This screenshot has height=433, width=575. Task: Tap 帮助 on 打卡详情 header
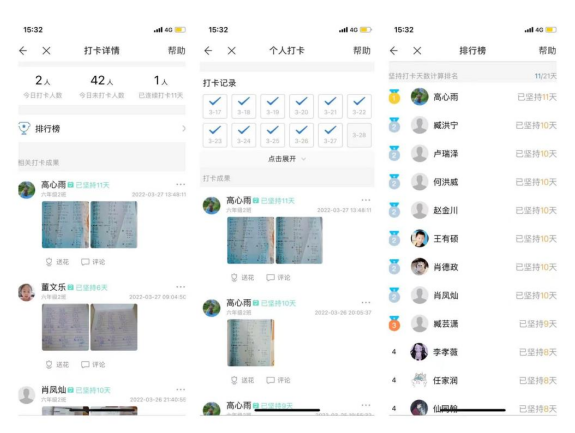pos(177,51)
